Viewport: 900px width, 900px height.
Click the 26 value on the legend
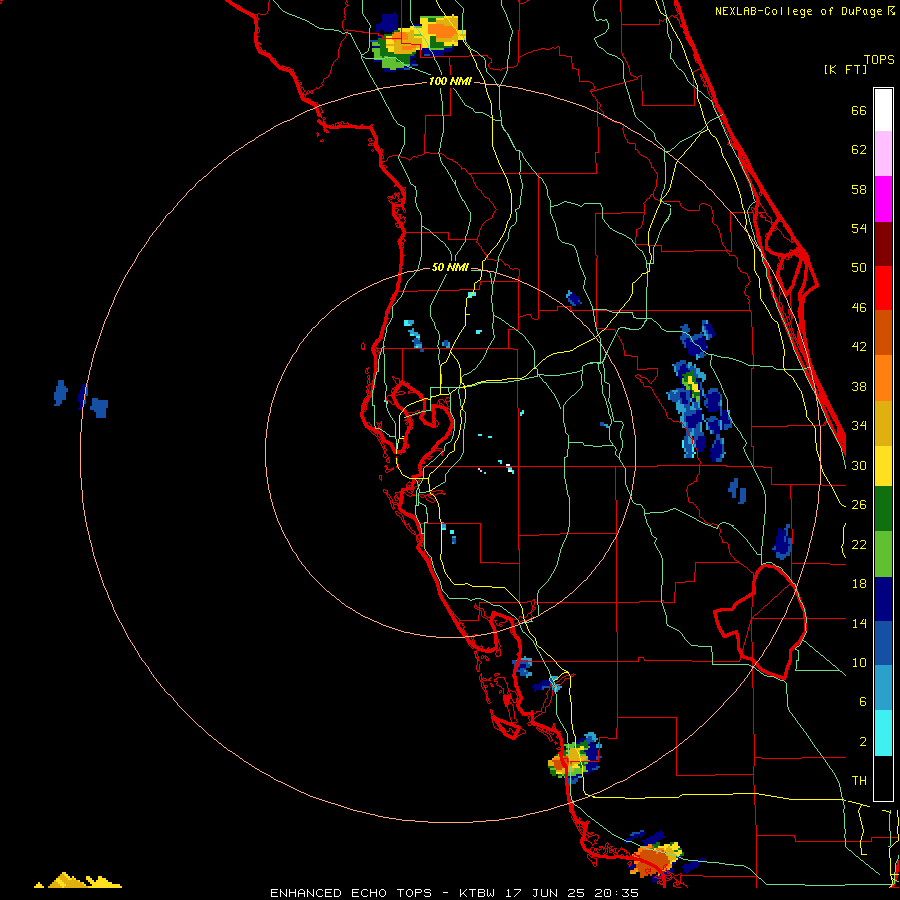coord(859,505)
